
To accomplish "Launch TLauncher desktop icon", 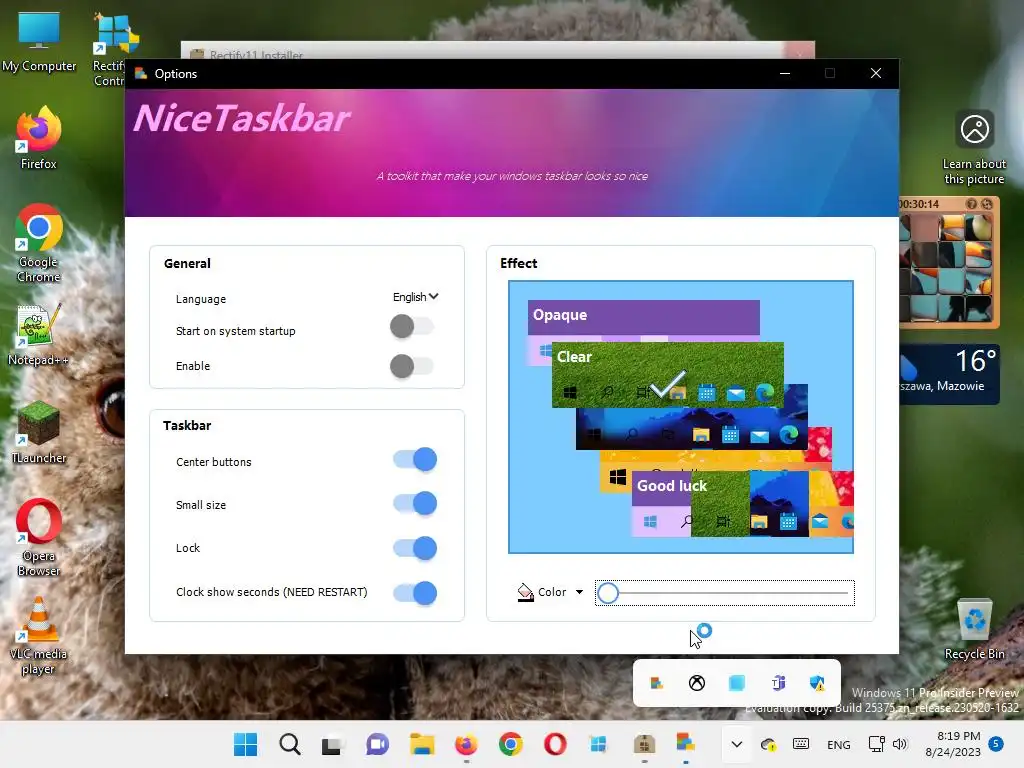I will (39, 433).
